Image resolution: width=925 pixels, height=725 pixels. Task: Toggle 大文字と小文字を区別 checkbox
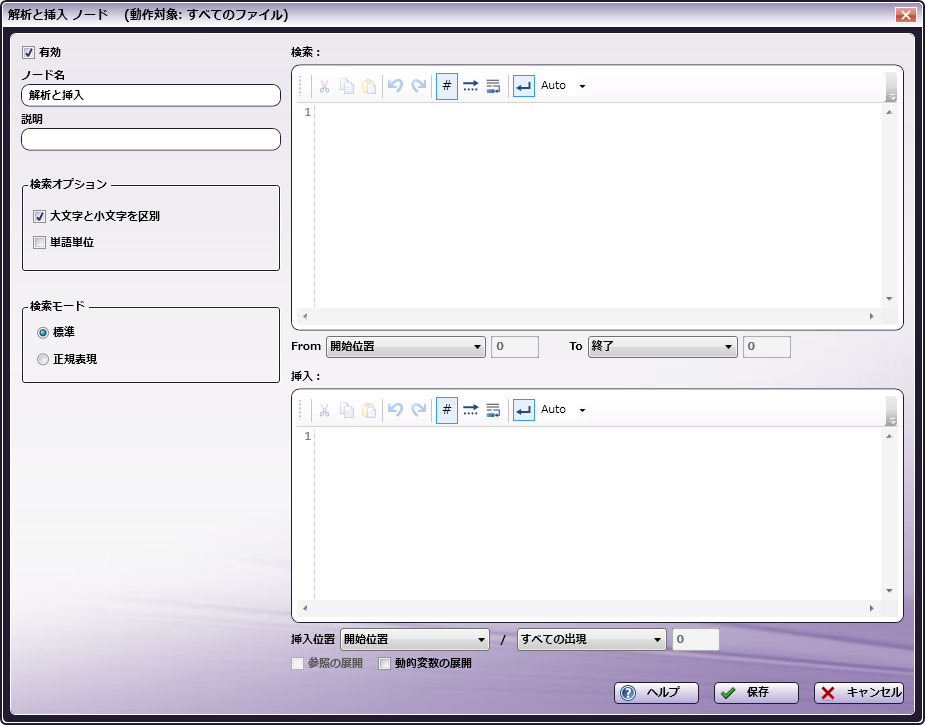click(40, 216)
